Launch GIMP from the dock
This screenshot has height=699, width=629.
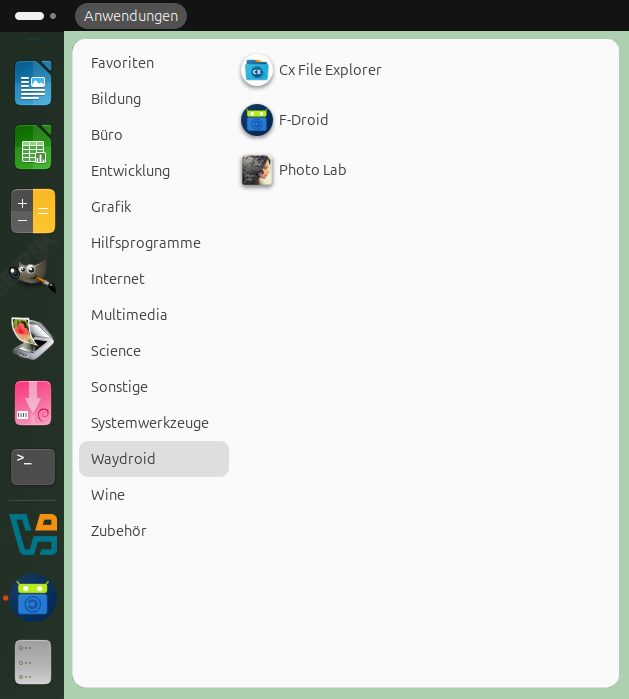pos(33,274)
